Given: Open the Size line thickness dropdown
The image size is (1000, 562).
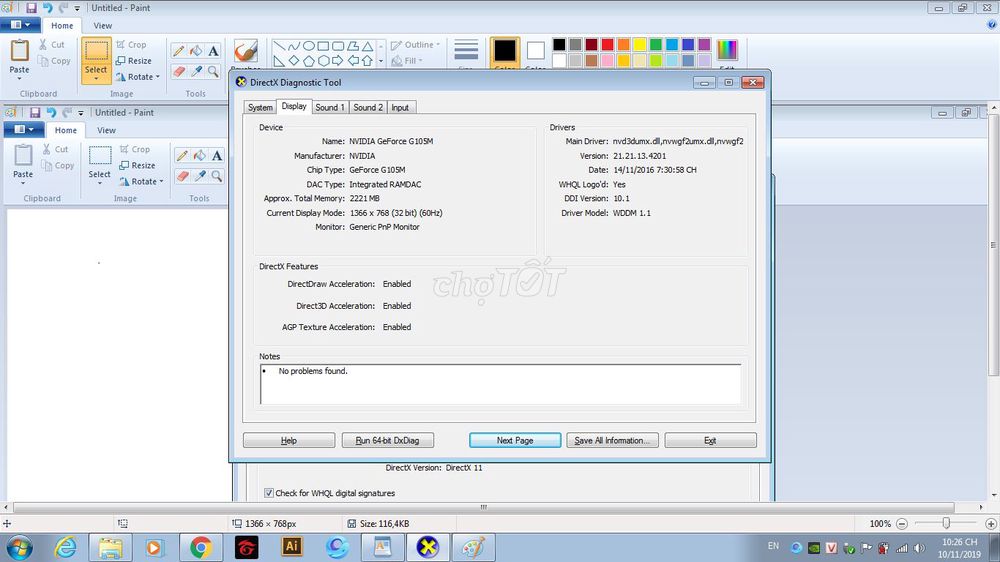Looking at the screenshot, I should (466, 54).
